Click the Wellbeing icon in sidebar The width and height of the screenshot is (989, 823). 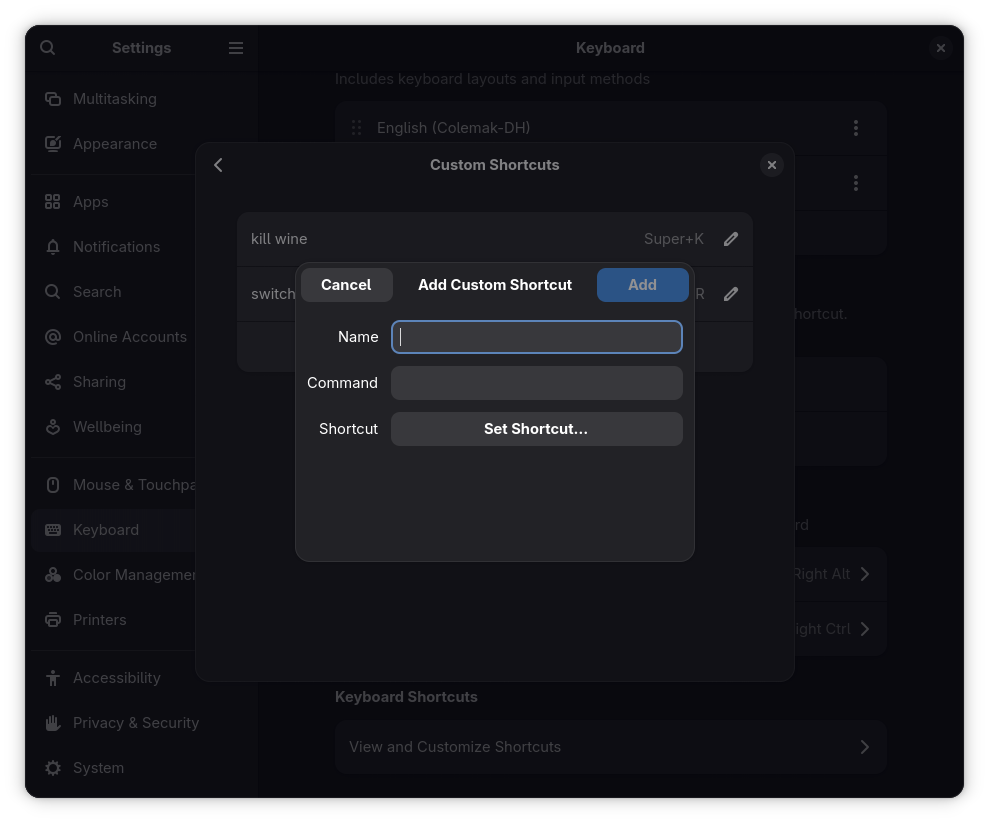[53, 427]
